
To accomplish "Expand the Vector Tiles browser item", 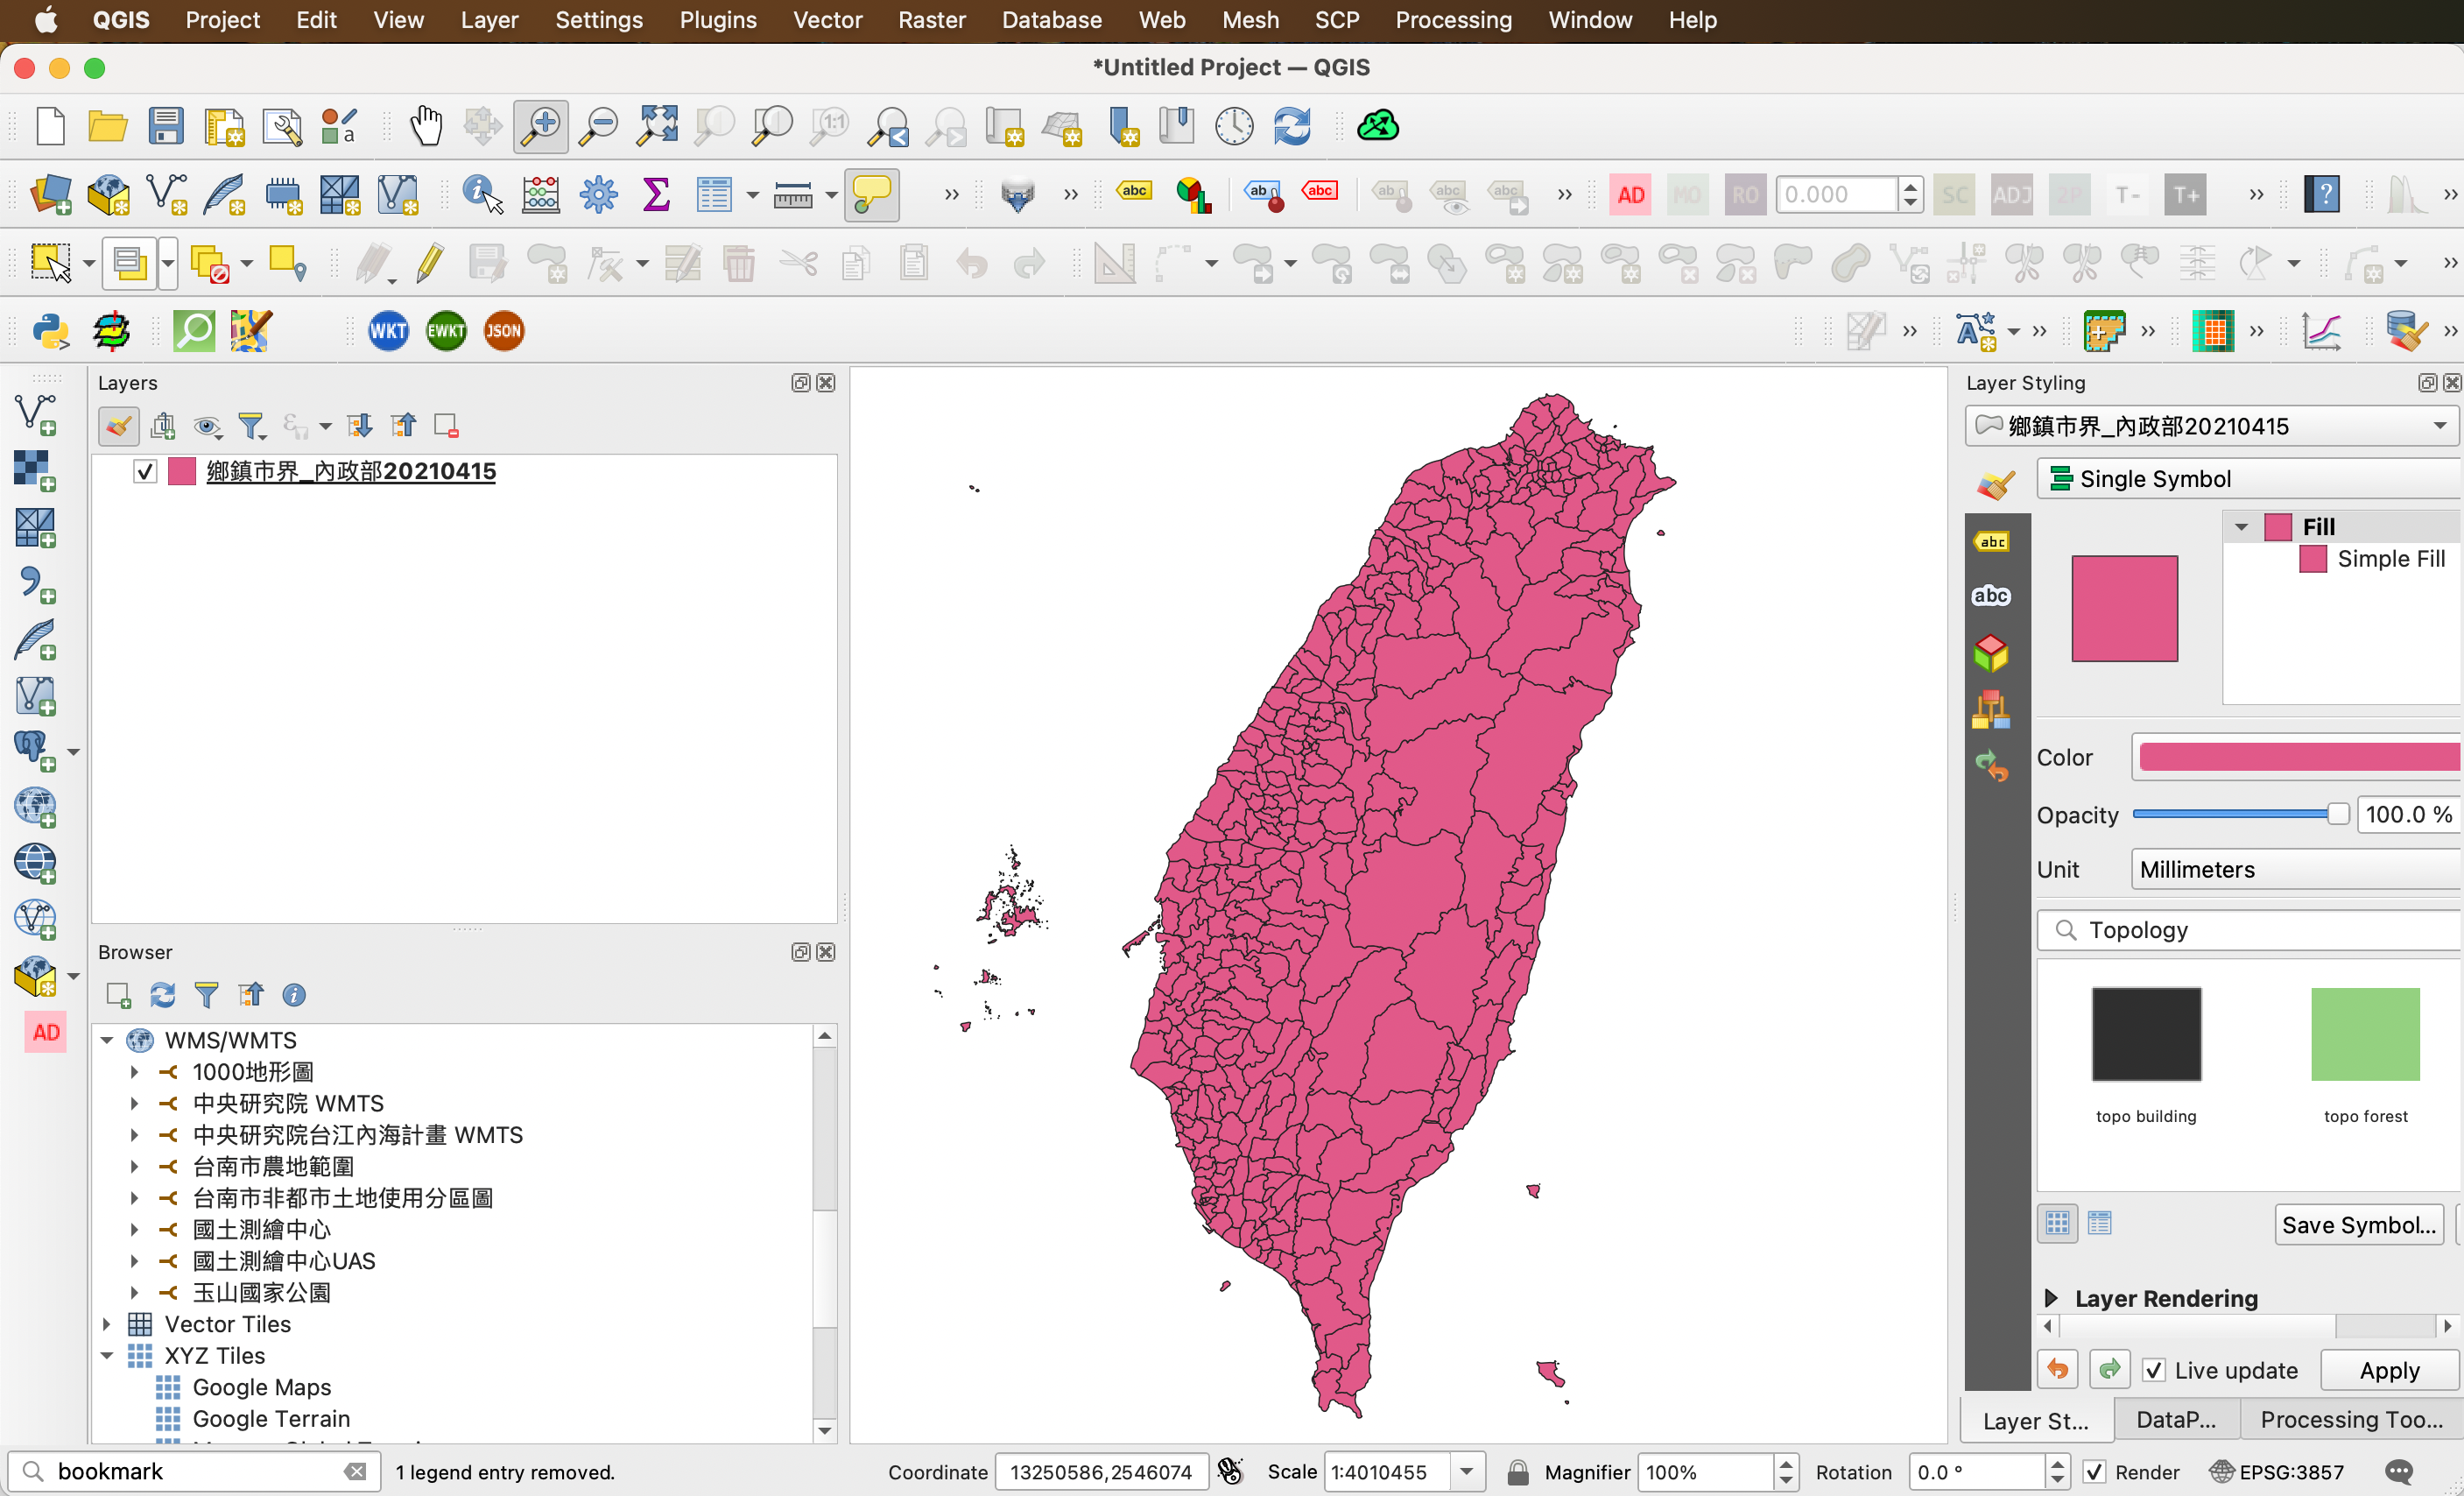I will [107, 1324].
